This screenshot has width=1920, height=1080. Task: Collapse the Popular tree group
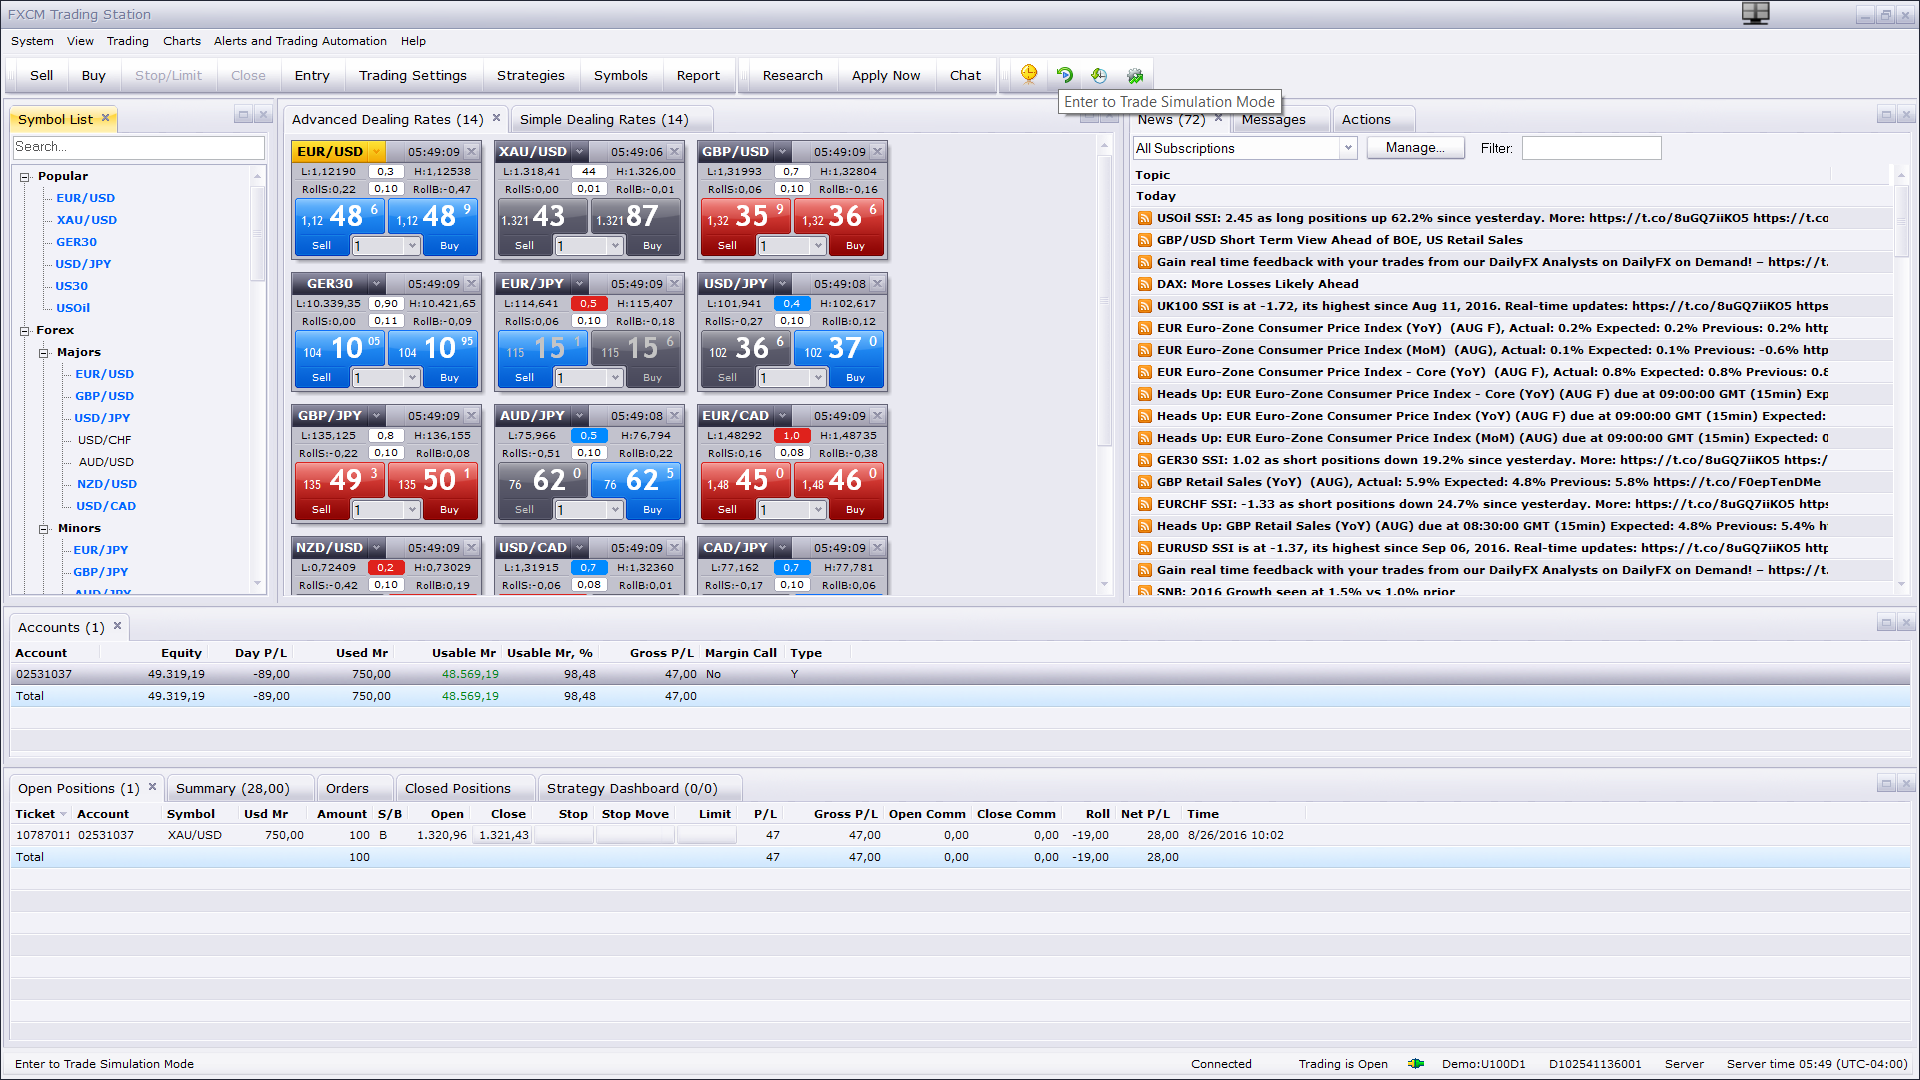click(24, 176)
